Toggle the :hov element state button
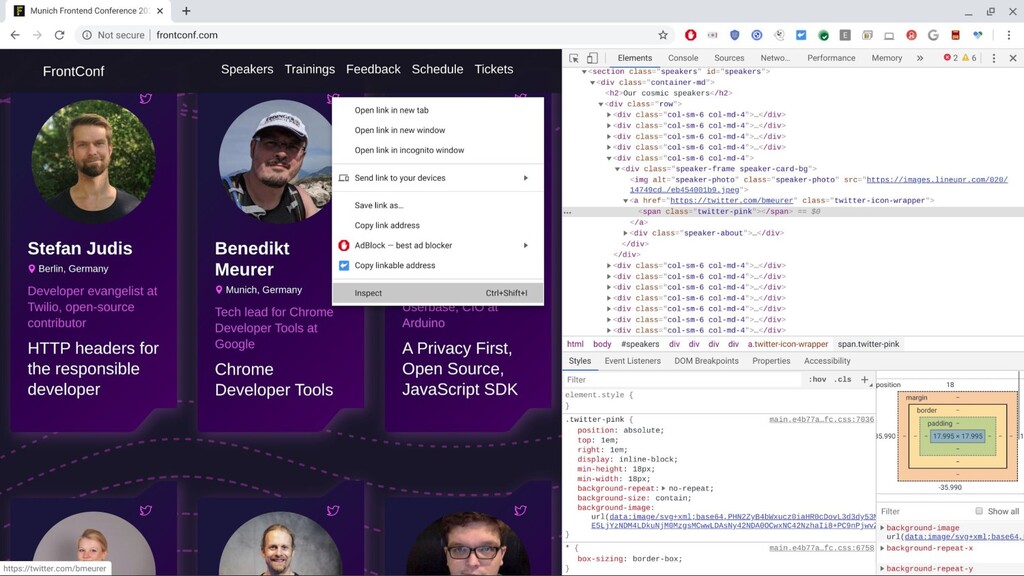Image resolution: width=1024 pixels, height=576 pixels. click(x=817, y=379)
